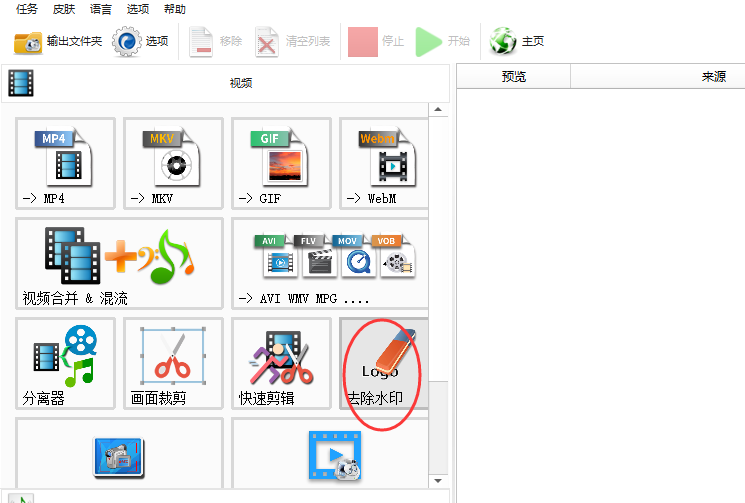The image size is (745, 503).
Task: Go to 主页 homepage globe icon
Action: pyautogui.click(x=516, y=42)
